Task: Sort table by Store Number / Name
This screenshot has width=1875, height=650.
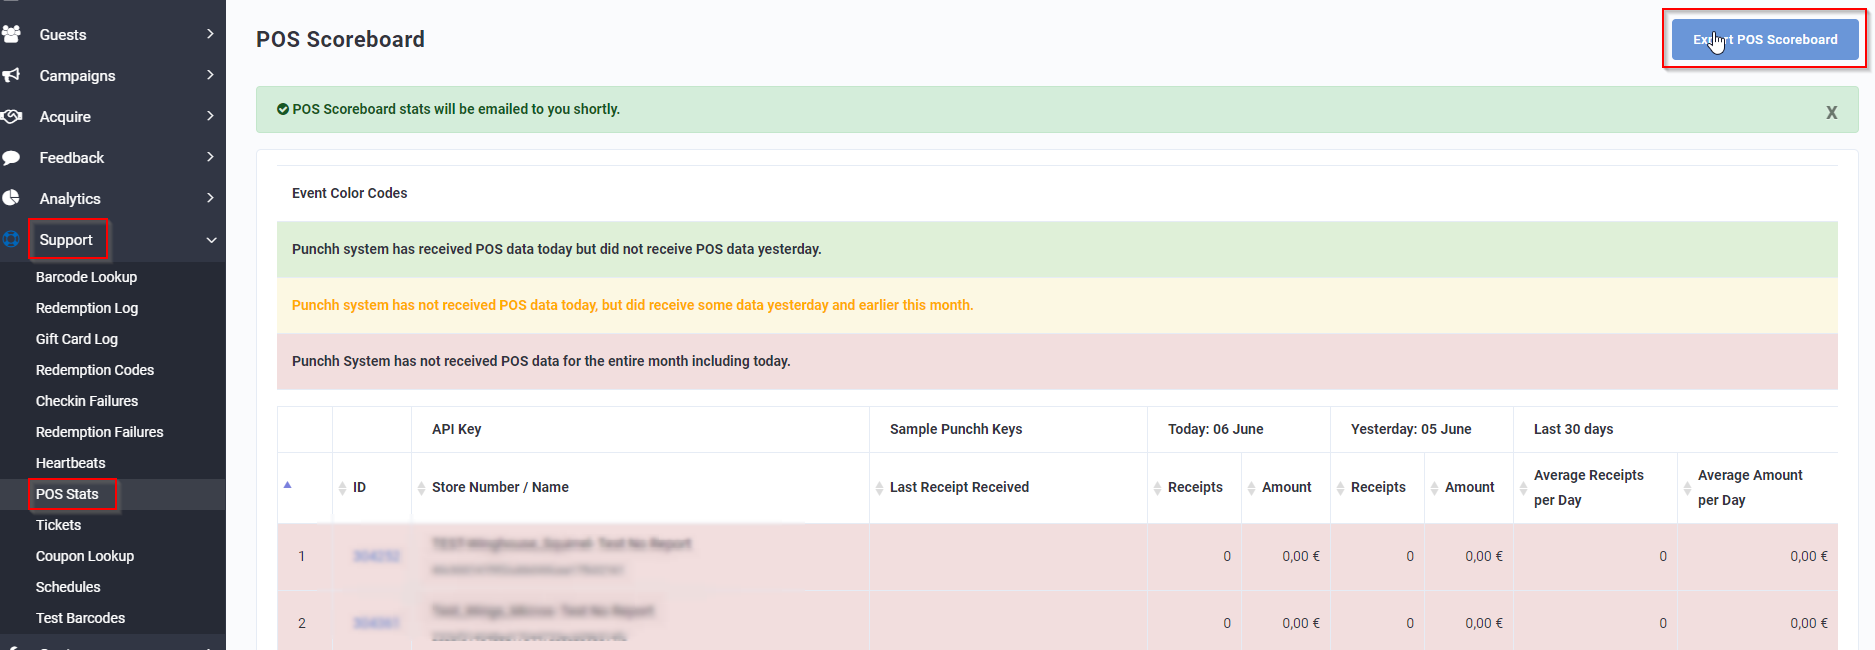Action: 500,487
